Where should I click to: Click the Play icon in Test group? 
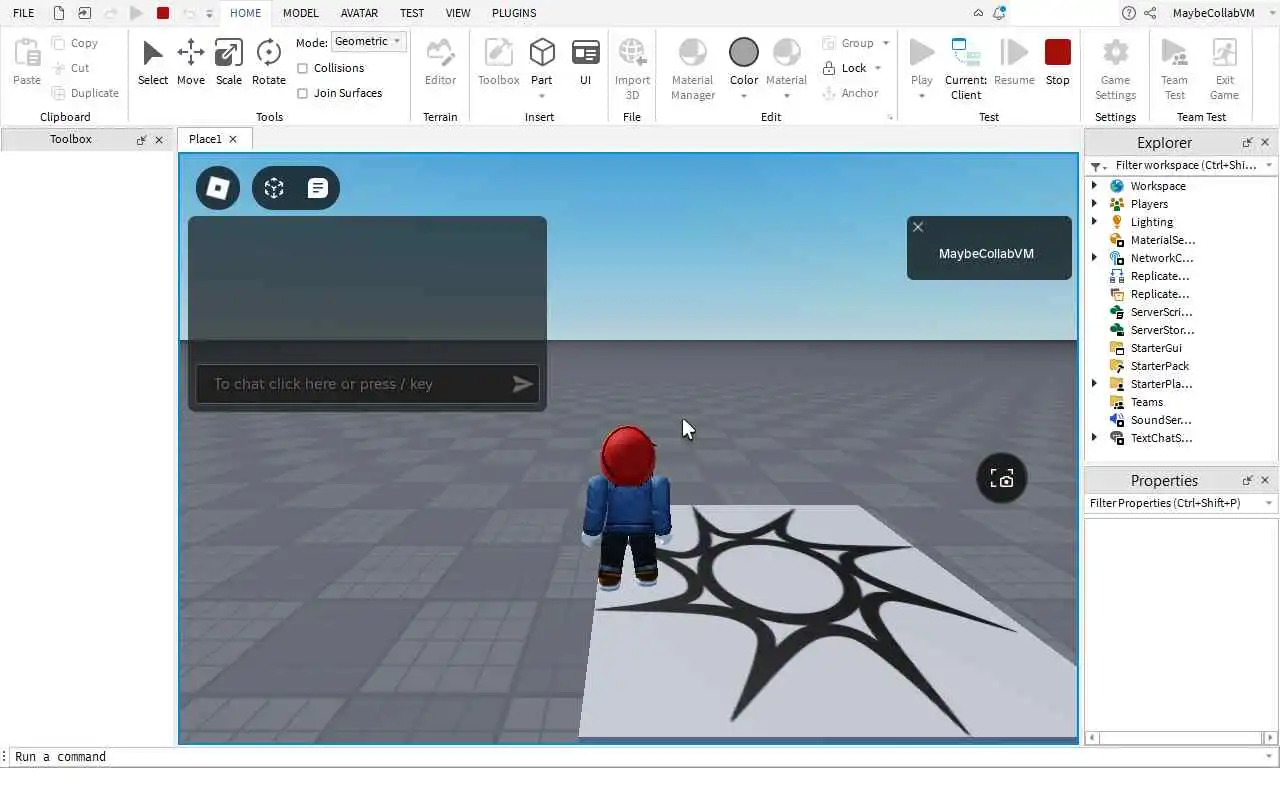[921, 52]
